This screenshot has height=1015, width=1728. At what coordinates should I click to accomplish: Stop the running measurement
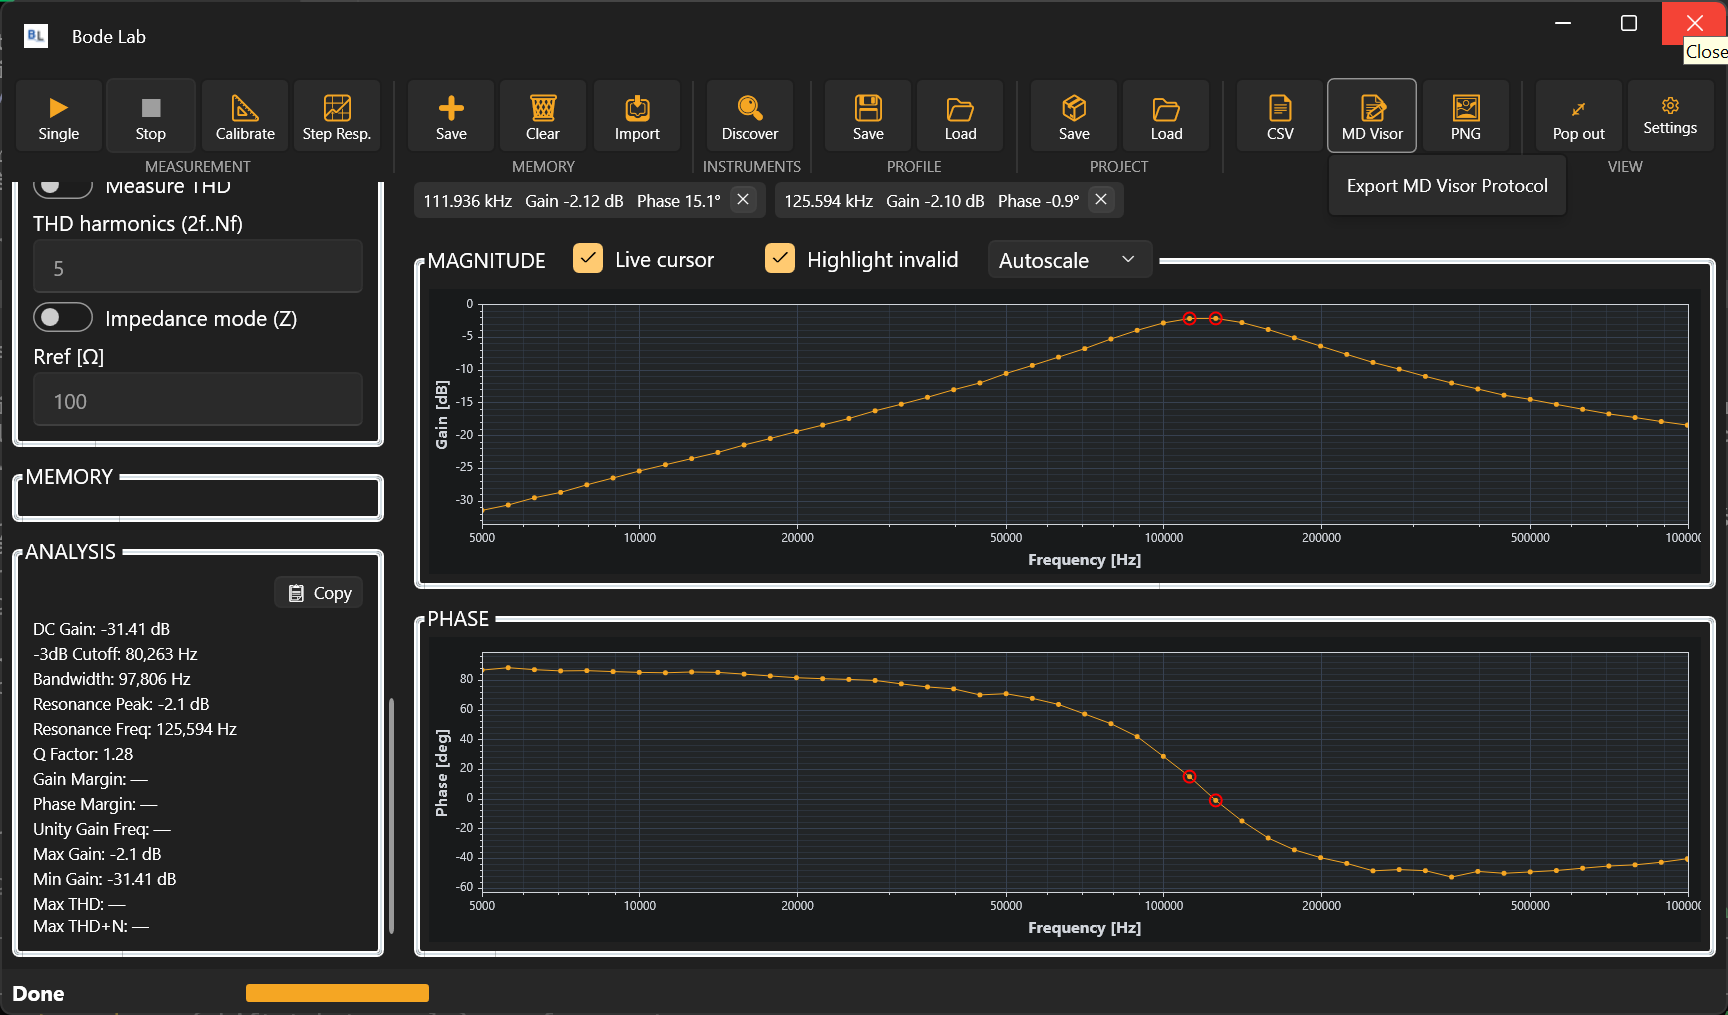(x=151, y=116)
